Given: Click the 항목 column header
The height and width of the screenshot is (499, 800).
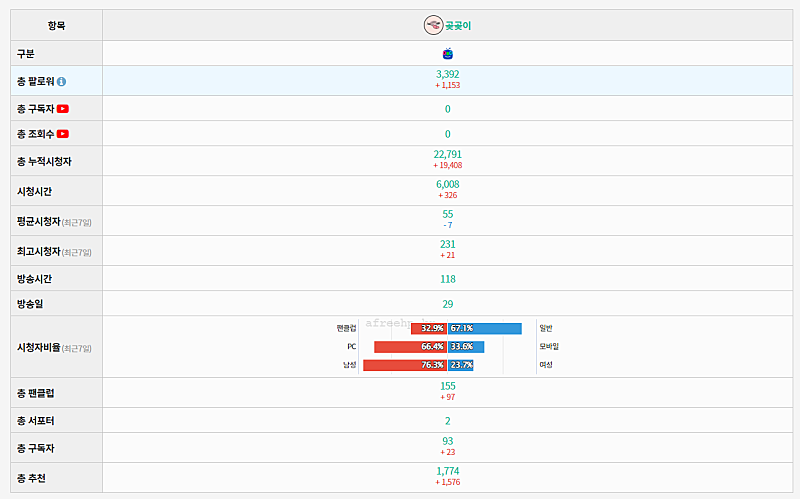Looking at the screenshot, I should click(x=56, y=25).
